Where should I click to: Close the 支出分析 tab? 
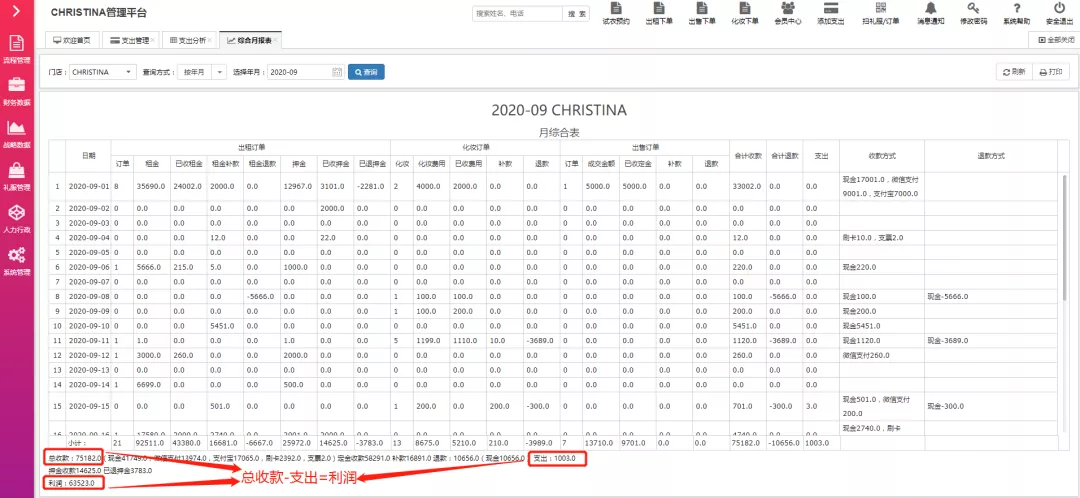(209, 41)
